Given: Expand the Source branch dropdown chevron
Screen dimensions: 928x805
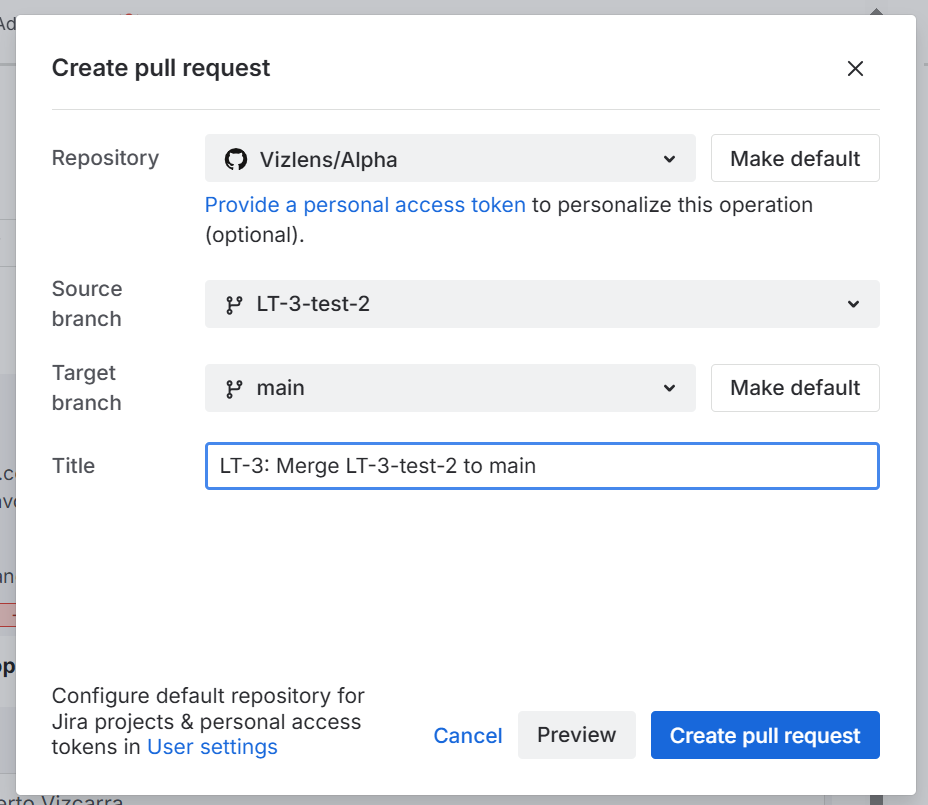Looking at the screenshot, I should click(x=853, y=304).
